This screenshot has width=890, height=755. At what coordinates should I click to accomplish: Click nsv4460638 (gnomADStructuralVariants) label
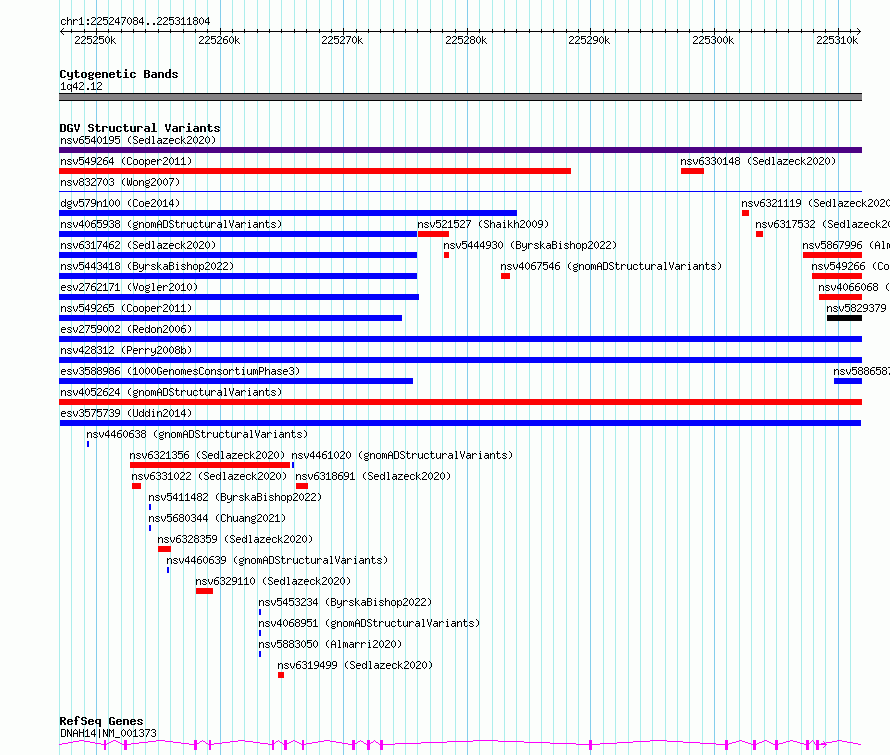coord(197,434)
